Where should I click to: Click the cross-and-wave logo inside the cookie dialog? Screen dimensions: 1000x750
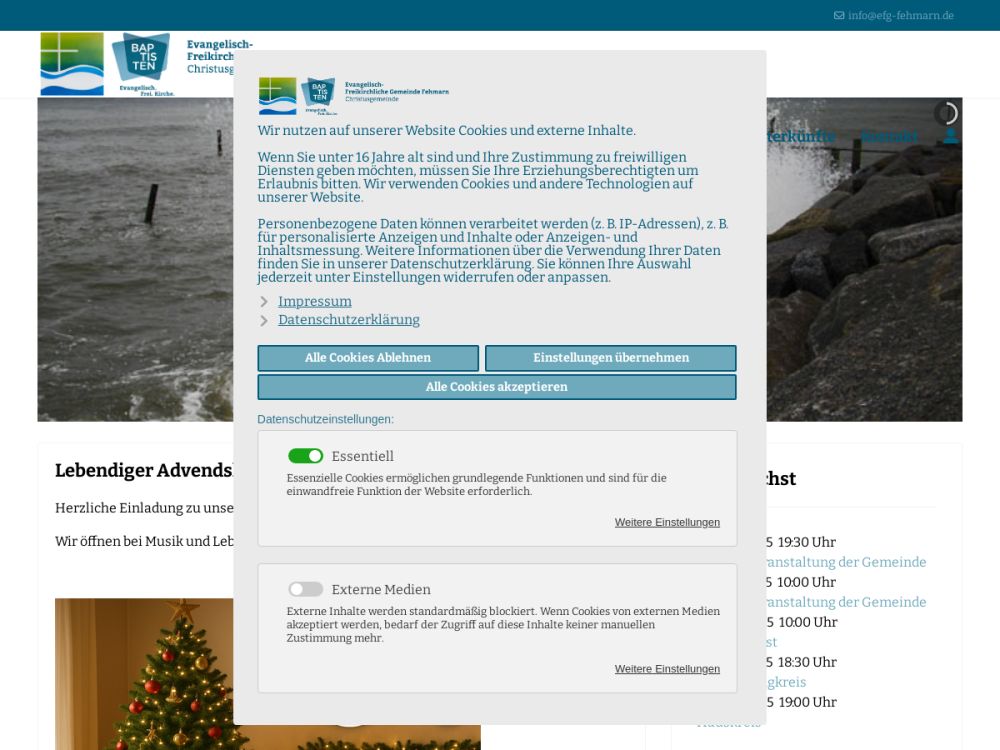point(278,95)
